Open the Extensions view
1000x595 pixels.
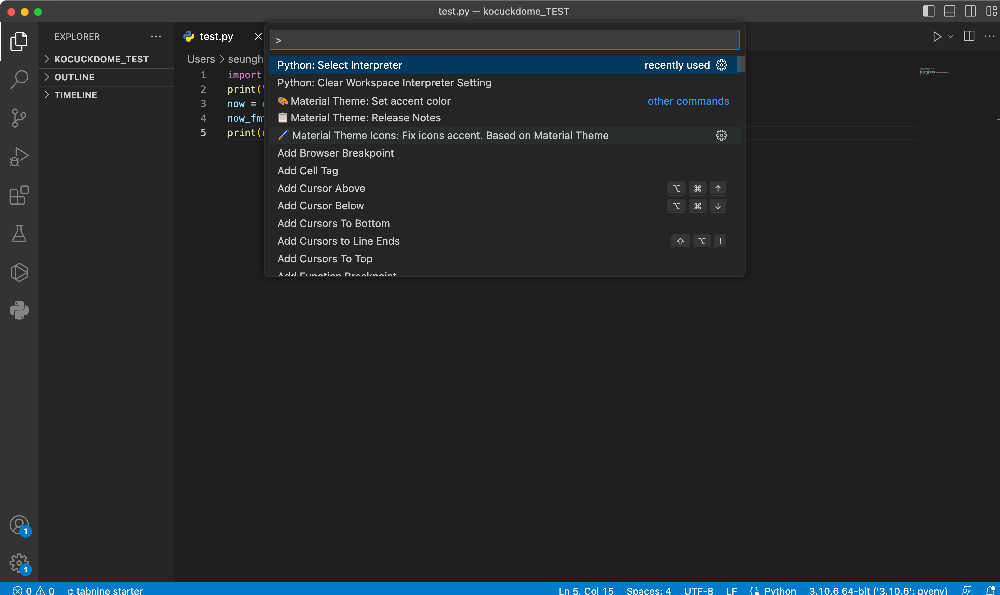point(18,195)
